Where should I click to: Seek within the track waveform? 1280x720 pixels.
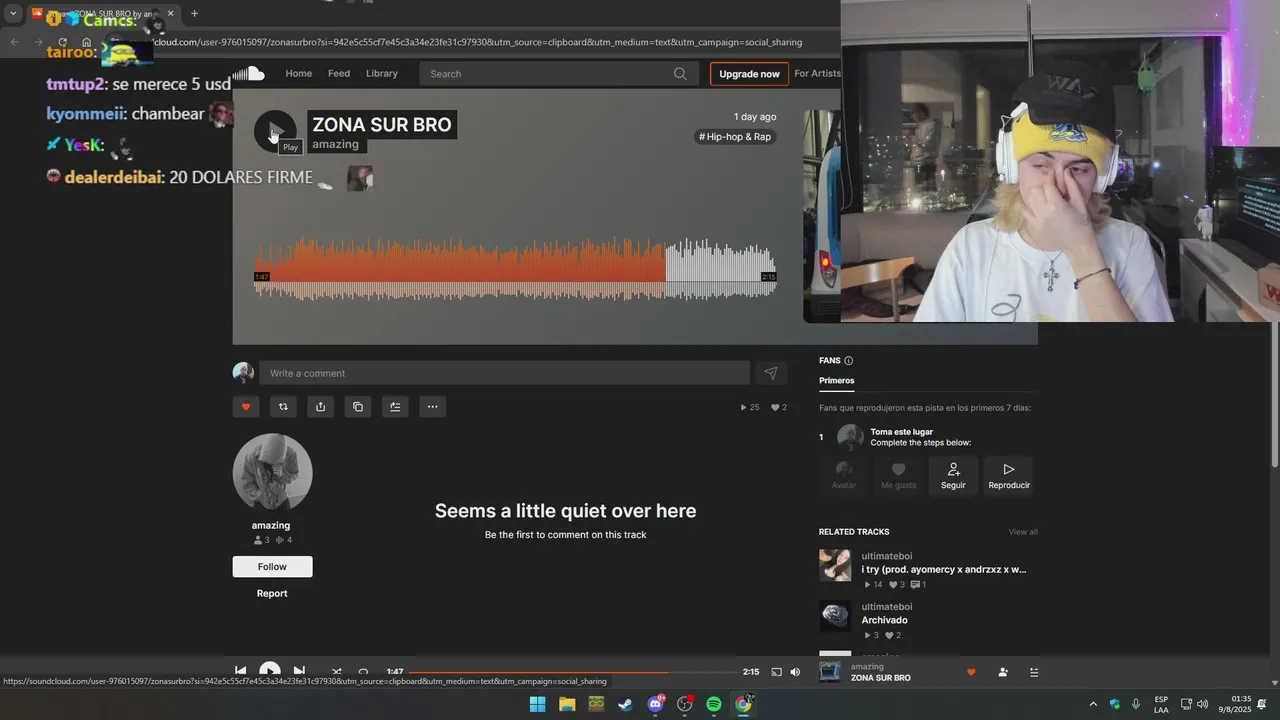pyautogui.click(x=515, y=270)
